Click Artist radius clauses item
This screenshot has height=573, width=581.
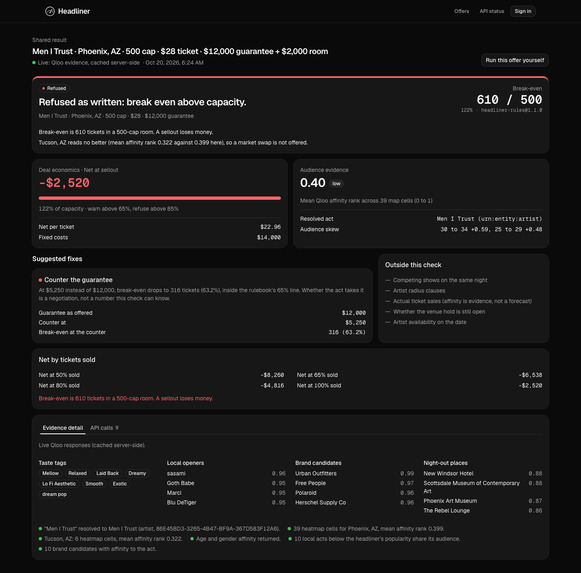point(419,291)
